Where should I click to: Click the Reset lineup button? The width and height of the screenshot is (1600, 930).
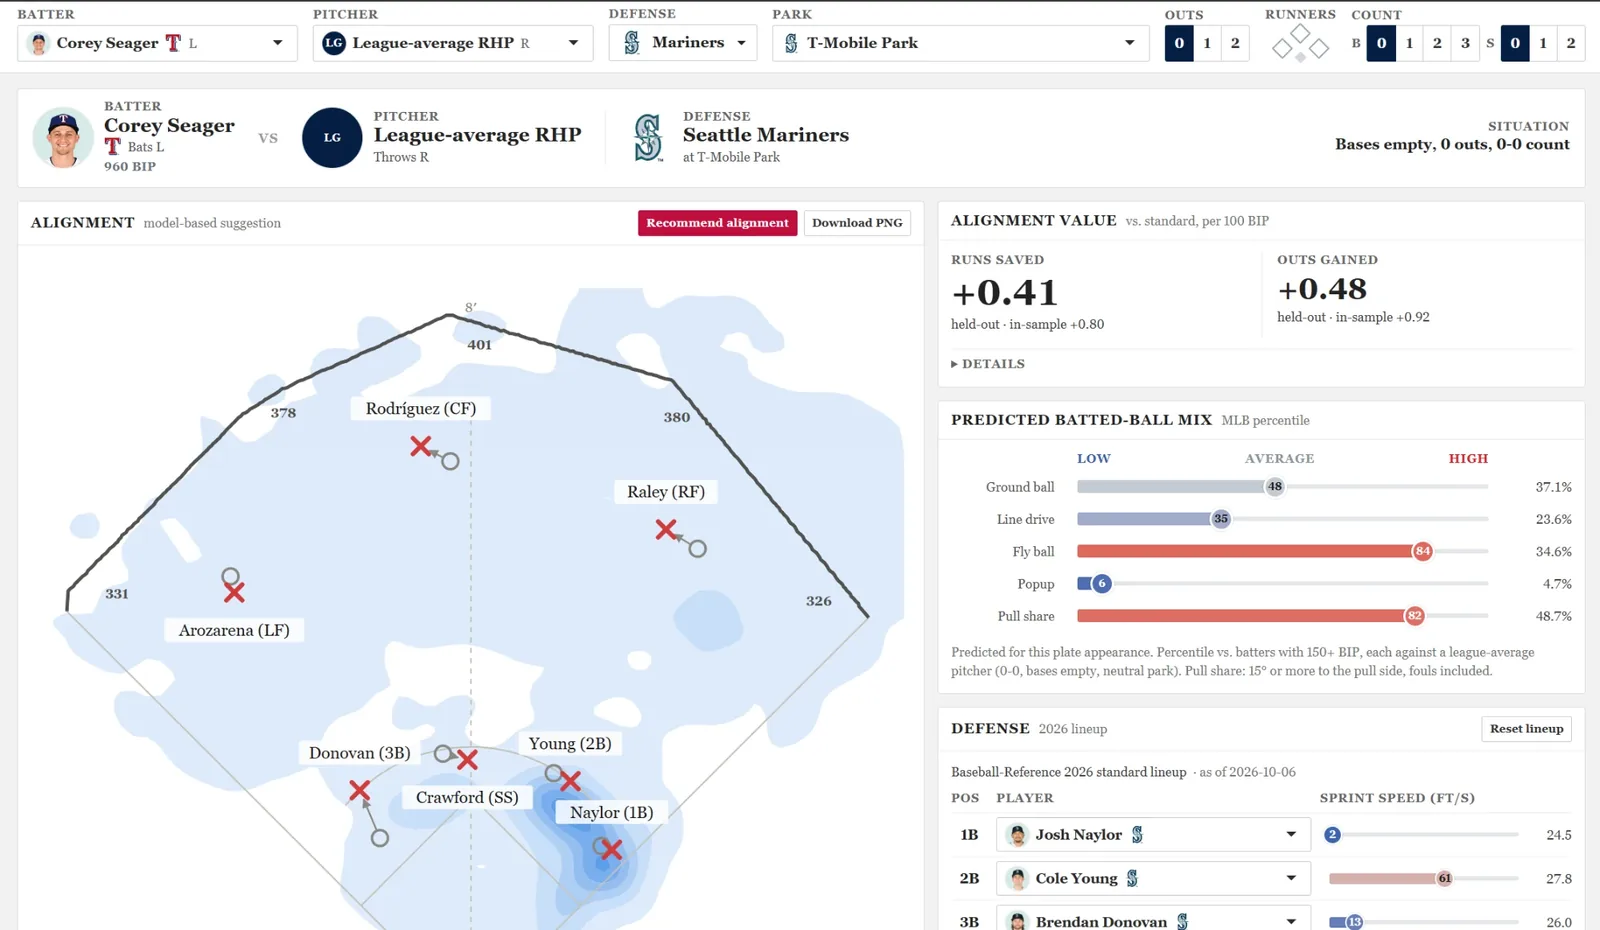coord(1526,729)
